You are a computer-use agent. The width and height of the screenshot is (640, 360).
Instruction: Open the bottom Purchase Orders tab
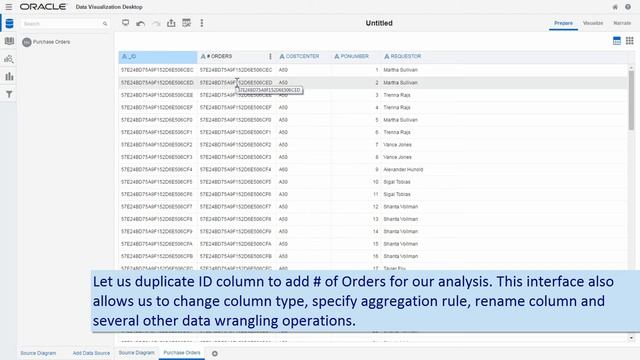[x=182, y=353]
